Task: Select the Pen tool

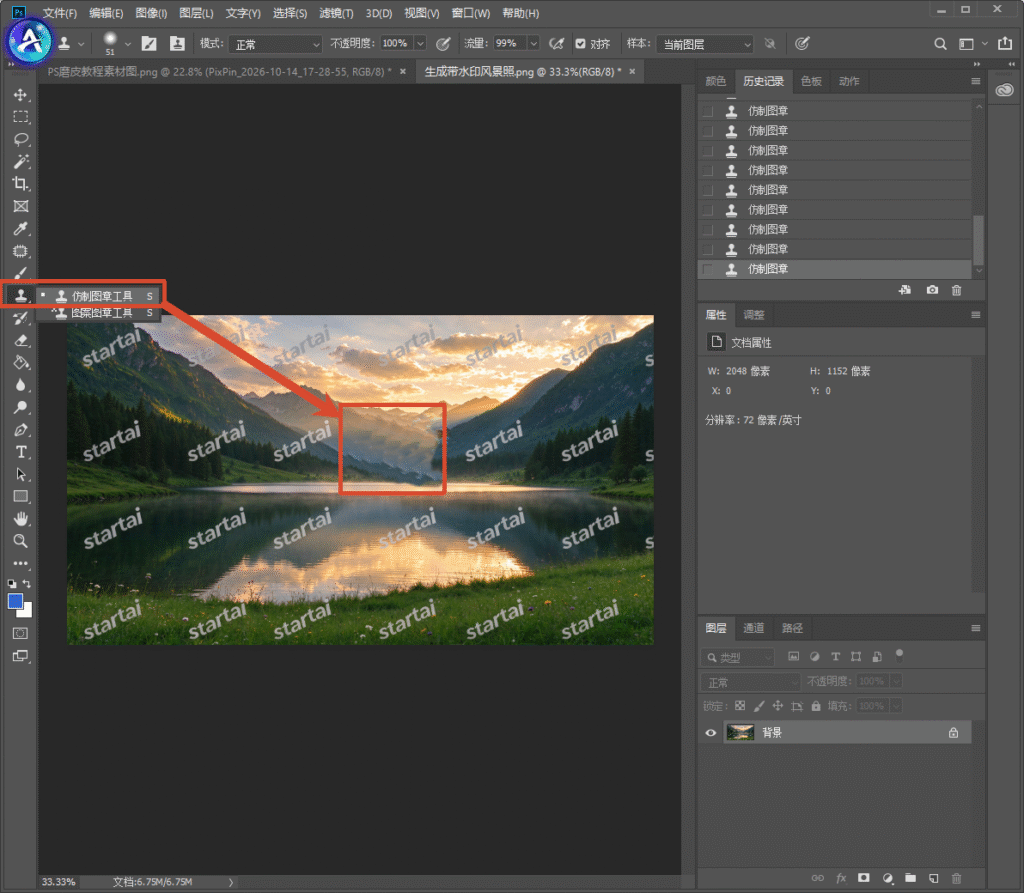Action: tap(20, 430)
